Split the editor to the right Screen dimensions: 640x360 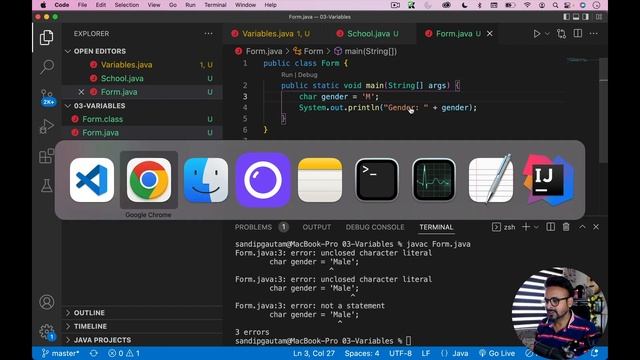pyautogui.click(x=578, y=33)
